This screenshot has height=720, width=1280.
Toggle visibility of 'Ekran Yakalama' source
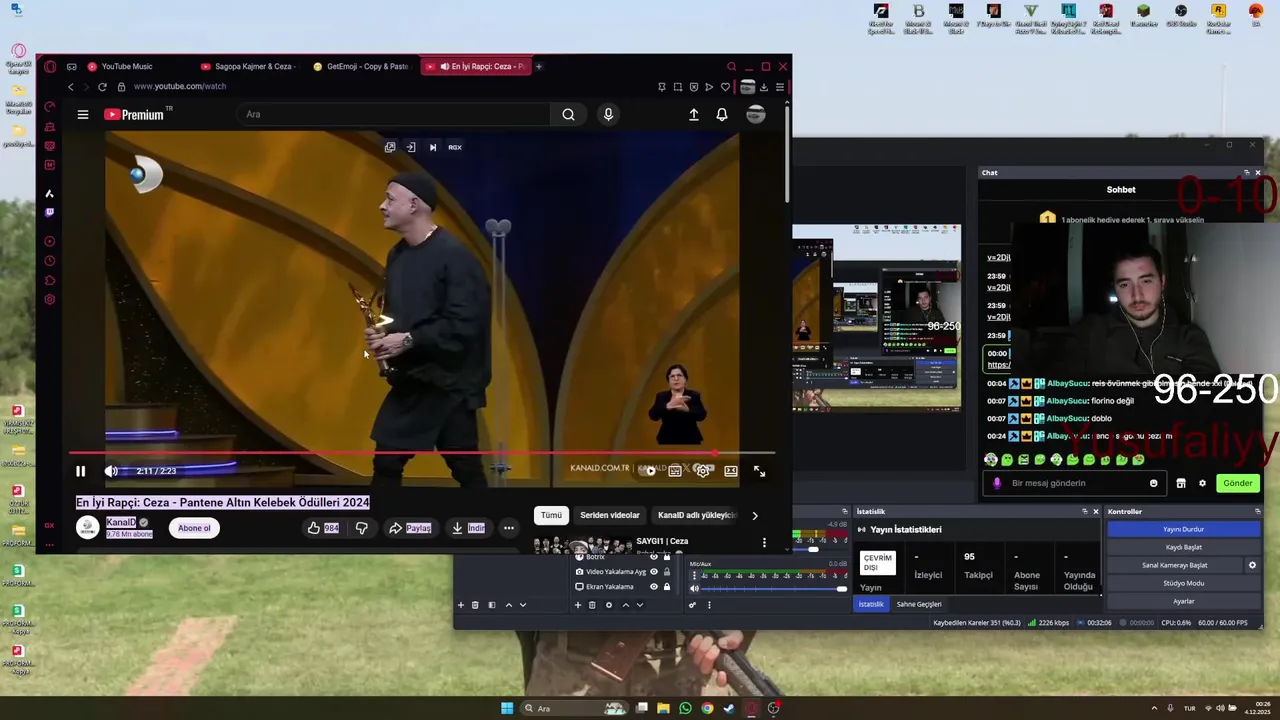click(654, 587)
